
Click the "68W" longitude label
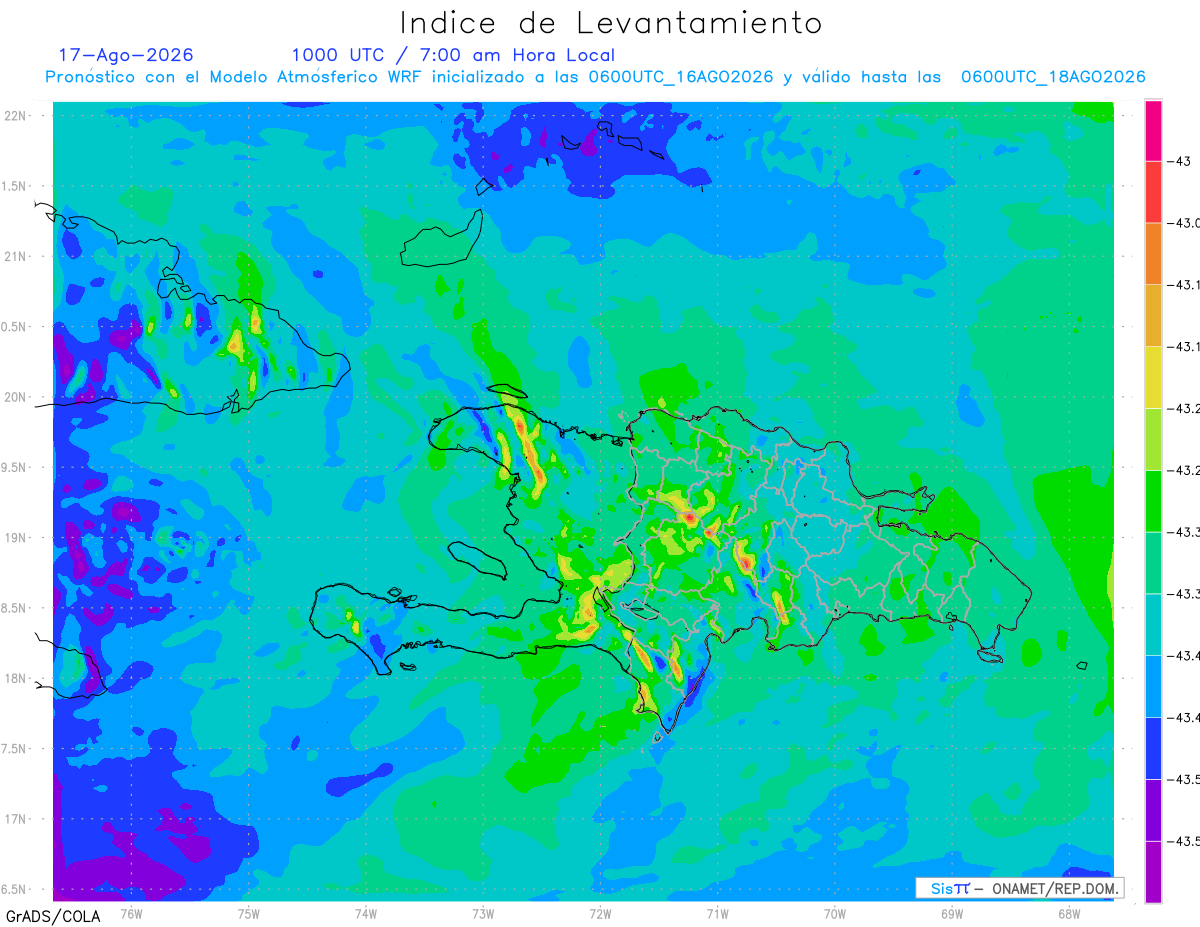1069,914
